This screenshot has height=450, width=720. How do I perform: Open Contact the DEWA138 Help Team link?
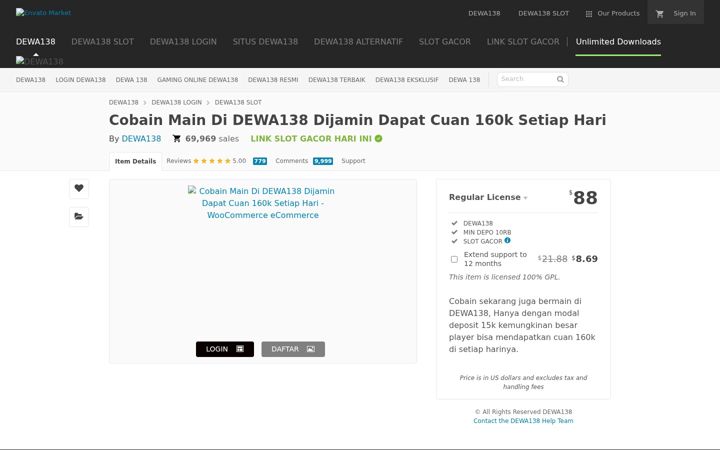[523, 421]
